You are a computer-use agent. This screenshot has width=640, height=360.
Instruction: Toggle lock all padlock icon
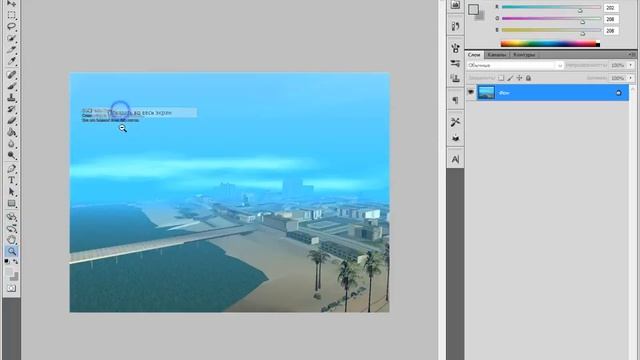tap(528, 78)
